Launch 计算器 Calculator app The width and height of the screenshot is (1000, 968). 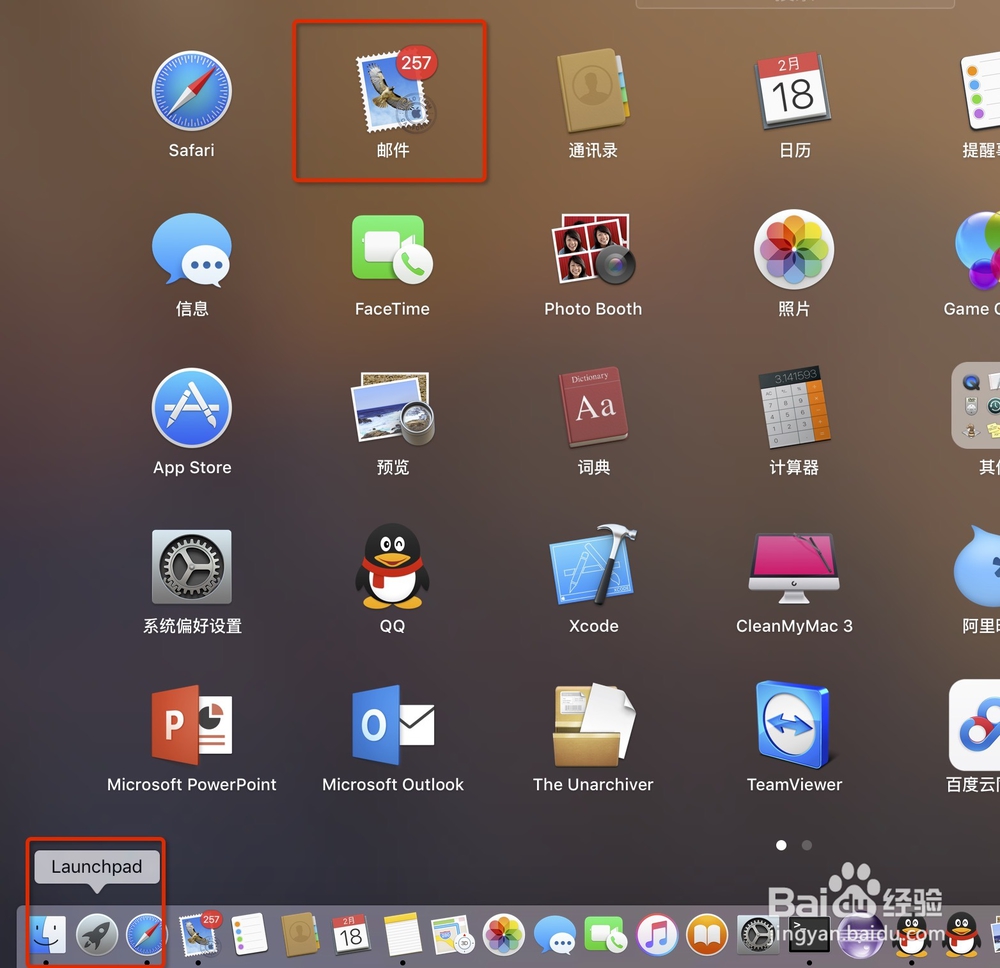794,407
